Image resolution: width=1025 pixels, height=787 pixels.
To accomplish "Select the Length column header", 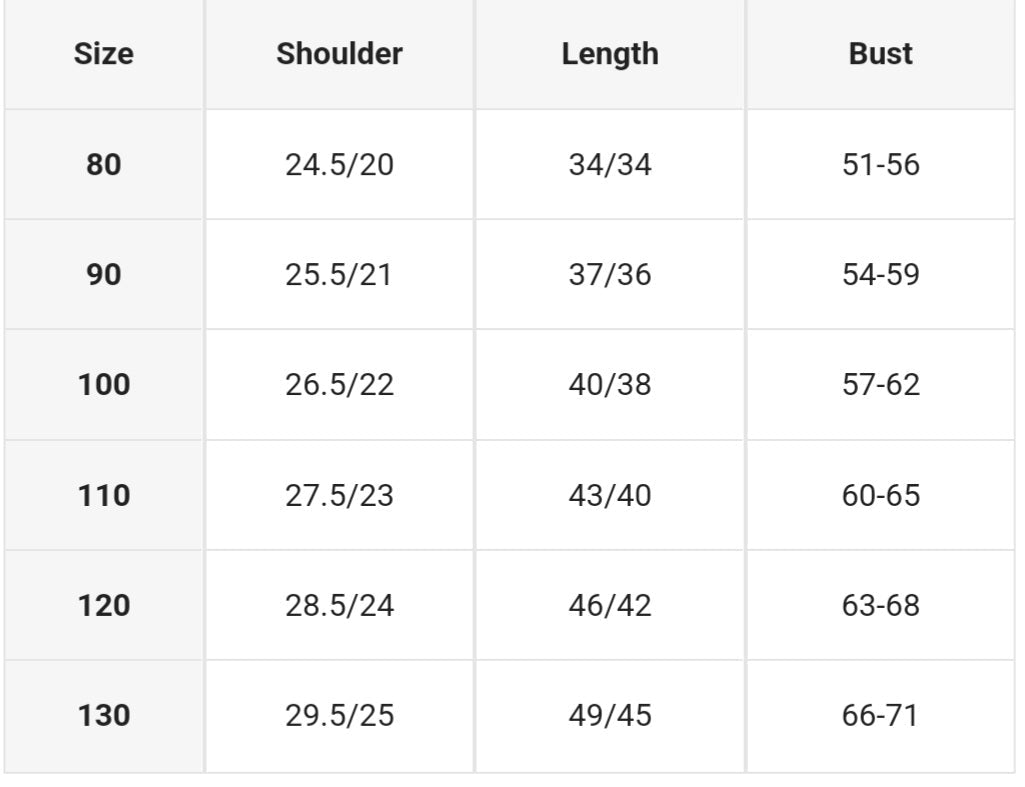I will [x=610, y=54].
